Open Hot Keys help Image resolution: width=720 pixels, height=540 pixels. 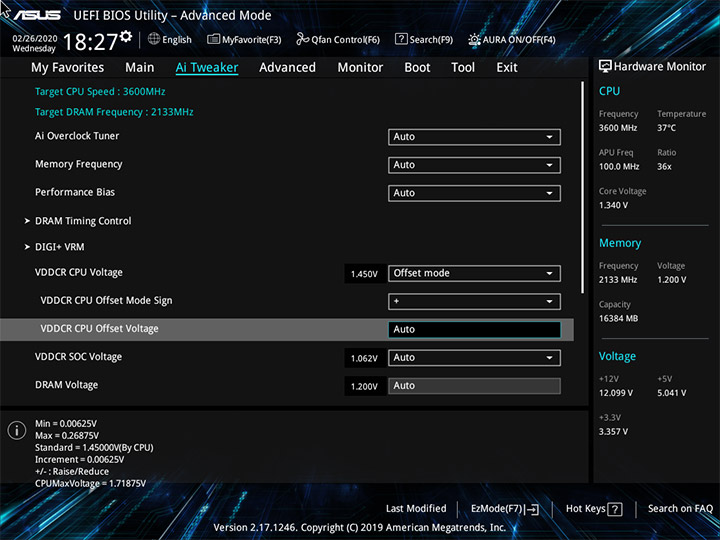pyautogui.click(x=594, y=509)
